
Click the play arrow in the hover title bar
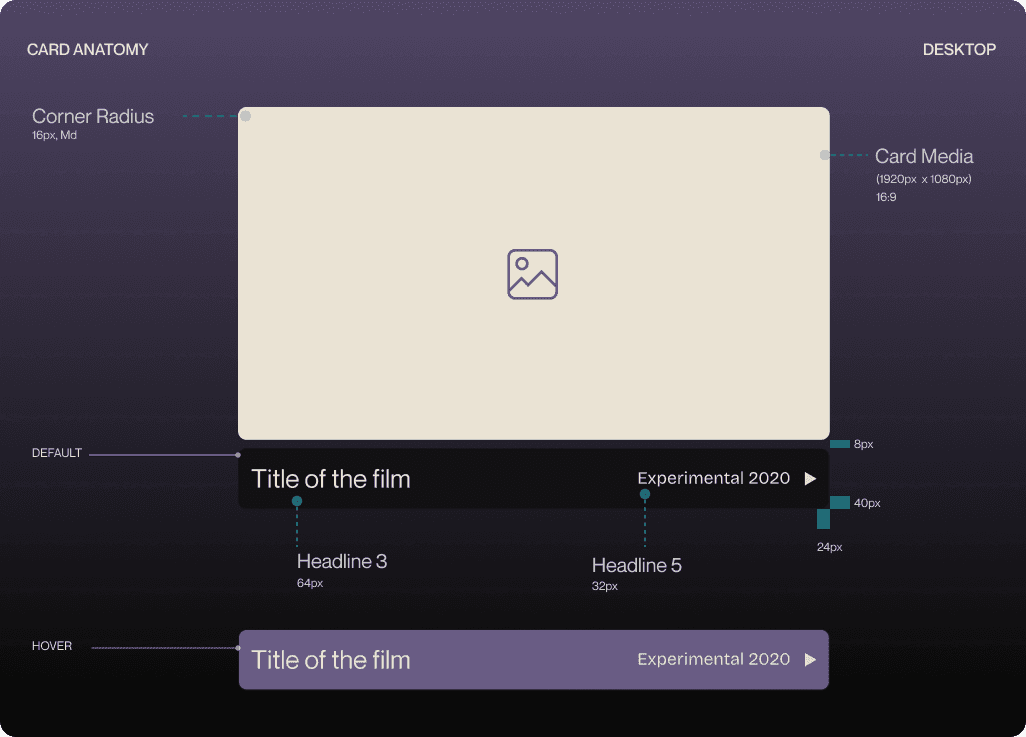[x=810, y=659]
